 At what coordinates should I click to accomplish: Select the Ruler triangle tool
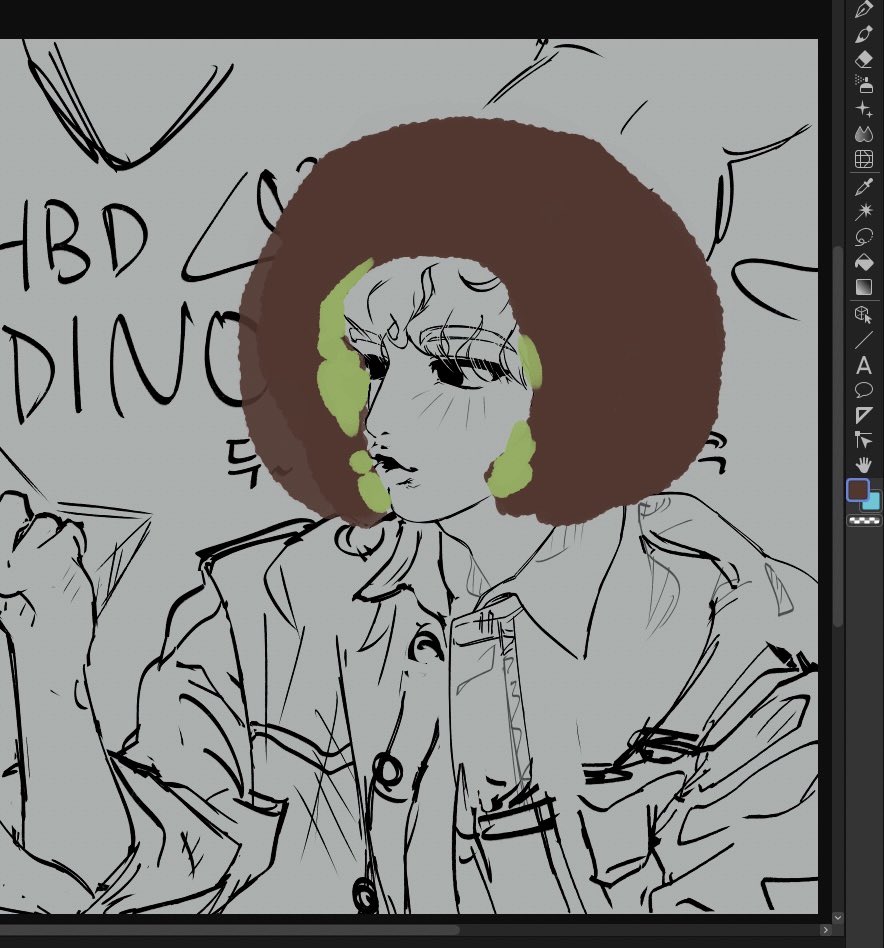coord(864,415)
